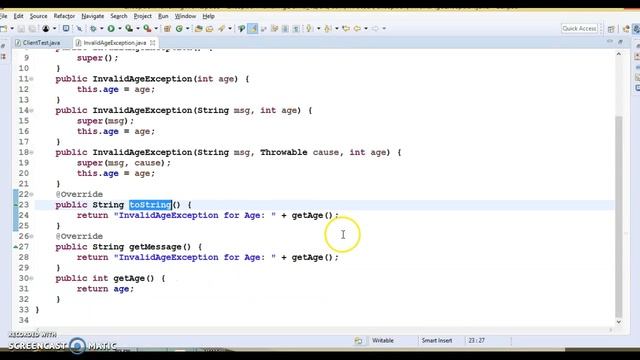The width and height of the screenshot is (640, 360).
Task: Click the Quick Access search field
Action: (x=579, y=29)
